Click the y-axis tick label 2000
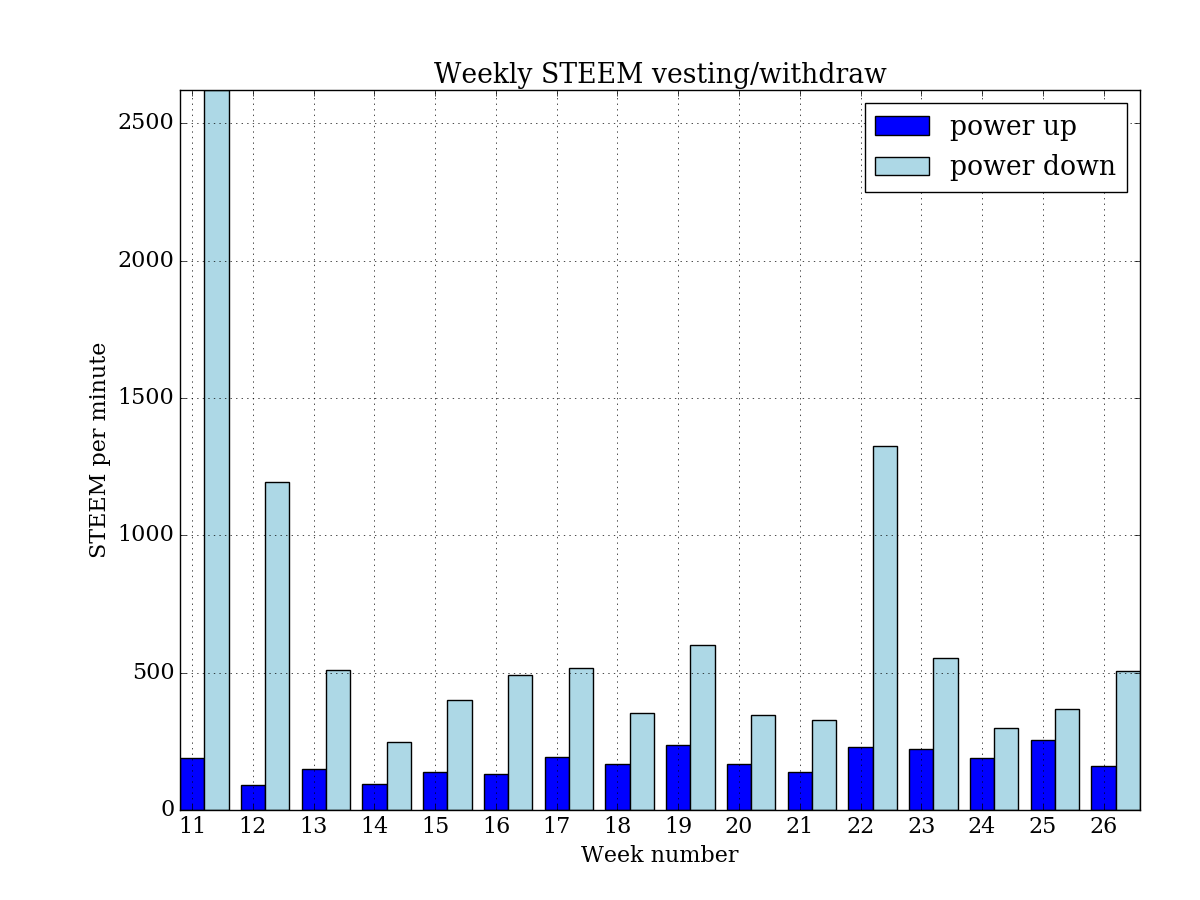 (x=146, y=261)
